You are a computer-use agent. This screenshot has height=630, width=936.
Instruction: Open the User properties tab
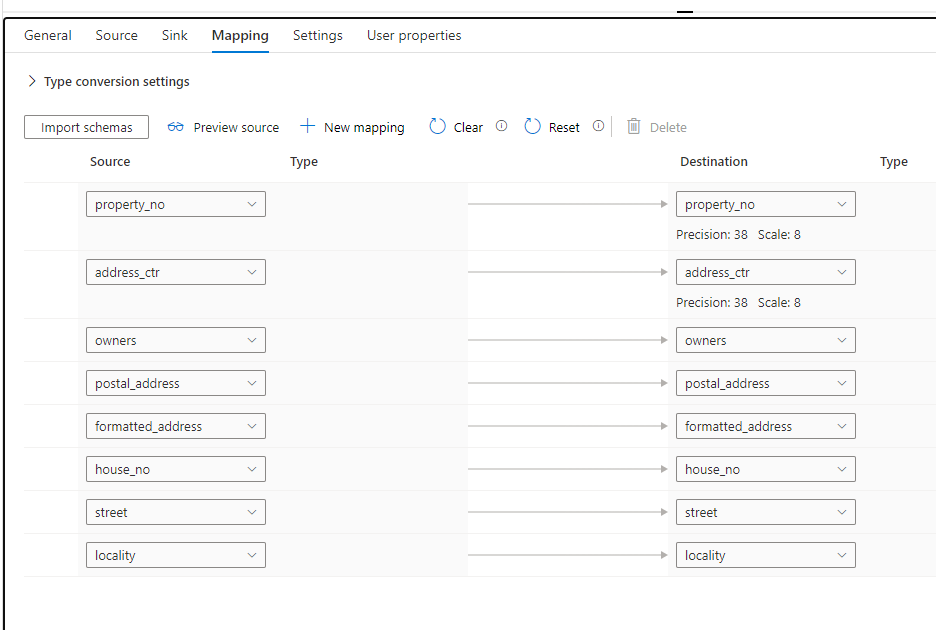tap(414, 35)
